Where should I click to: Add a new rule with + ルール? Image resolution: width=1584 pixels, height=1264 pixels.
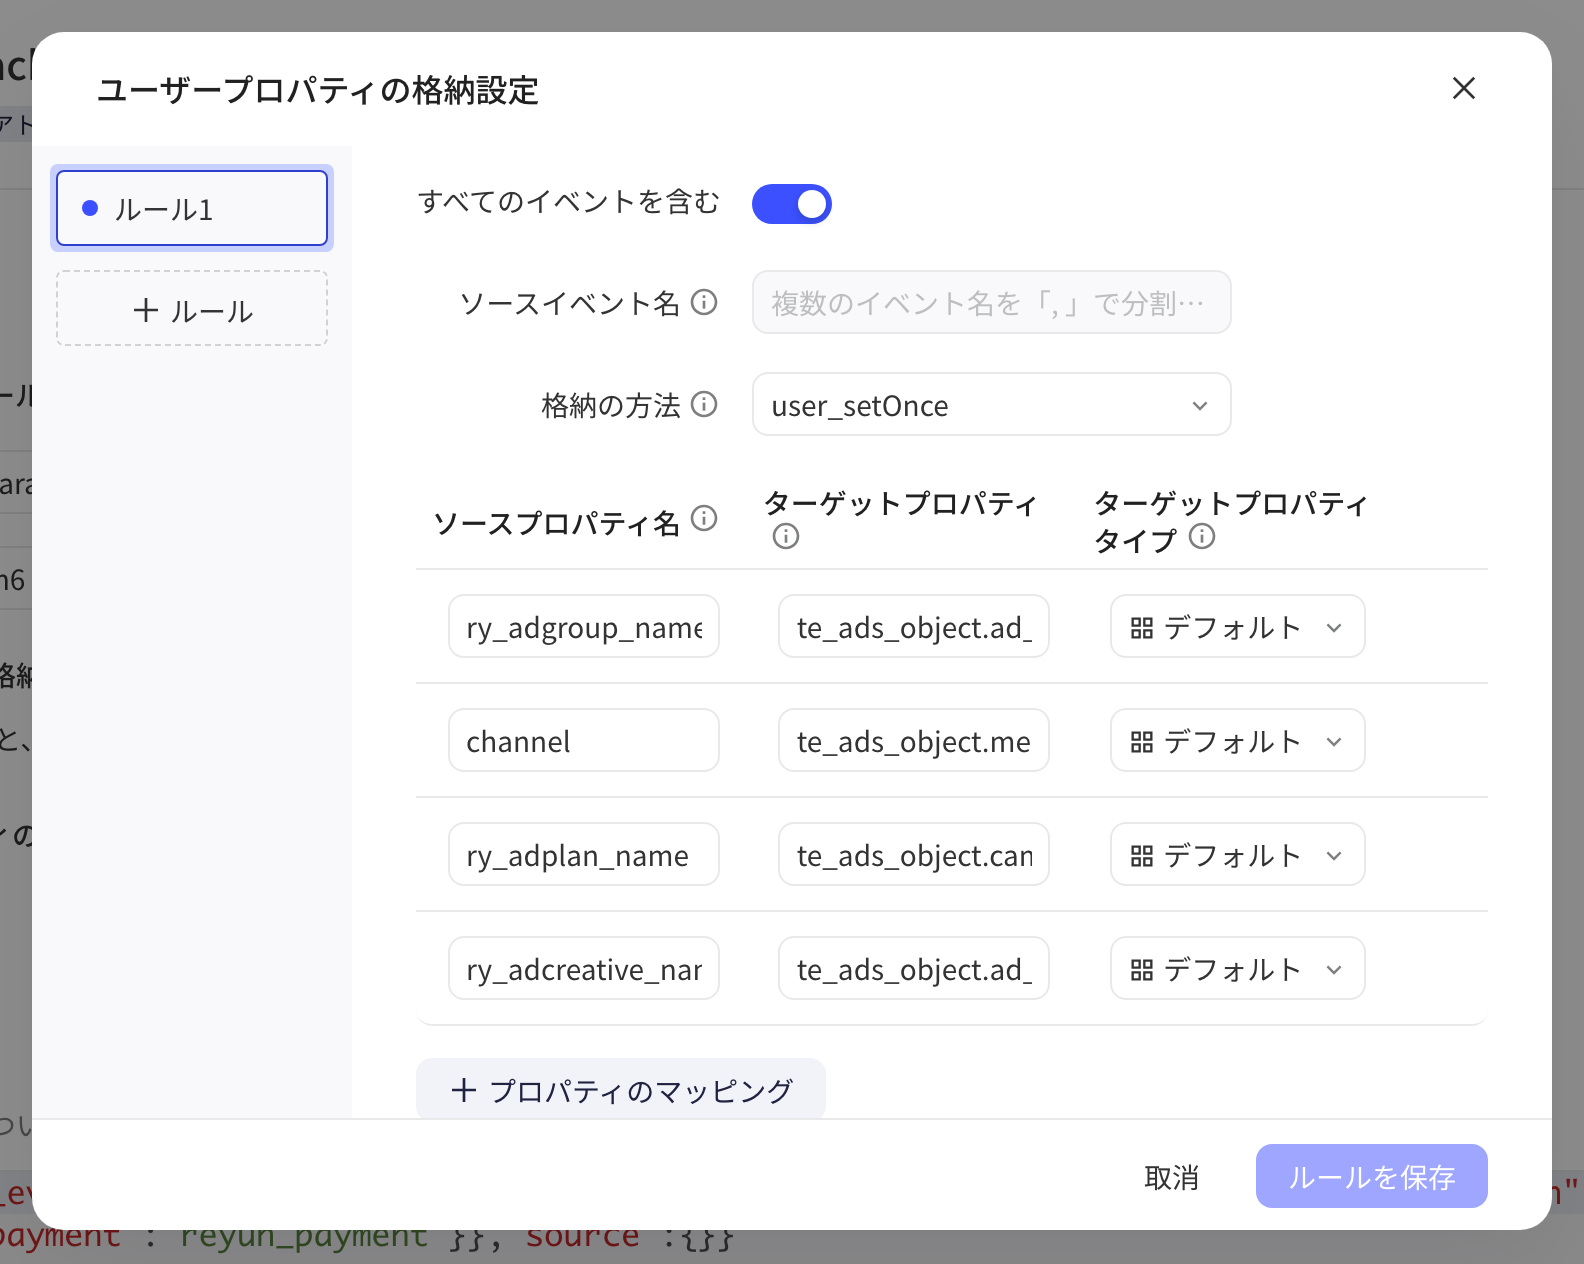coord(192,309)
